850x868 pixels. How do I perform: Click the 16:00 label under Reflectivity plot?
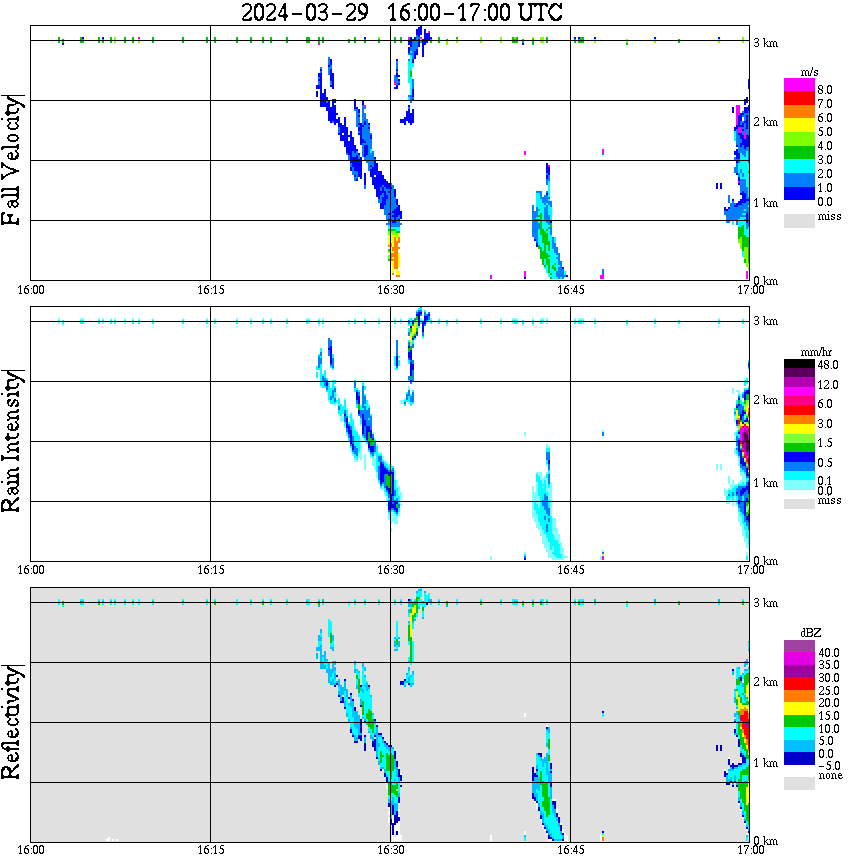click(30, 850)
